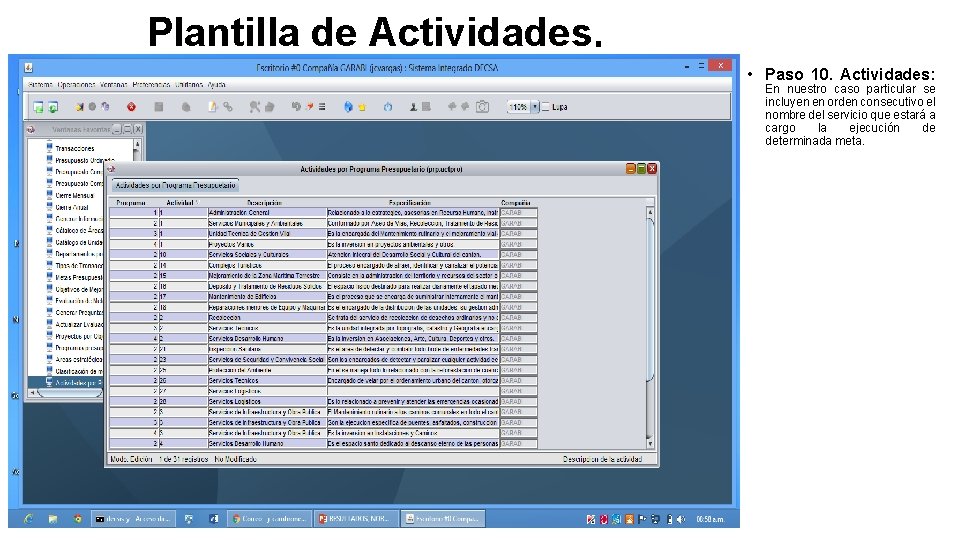960x540 pixels.
Task: Sort by the Actividad column header
Action: [182, 203]
